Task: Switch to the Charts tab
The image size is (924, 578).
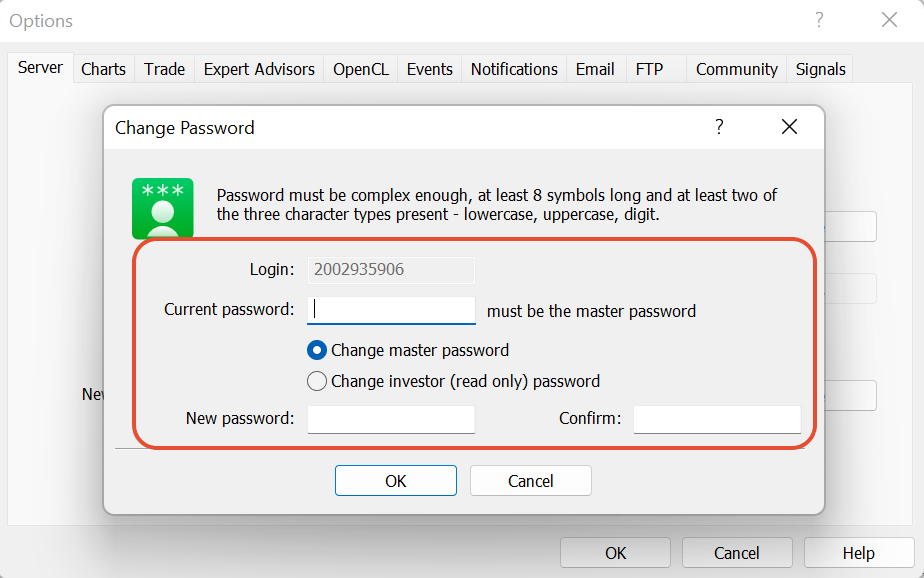Action: [104, 69]
